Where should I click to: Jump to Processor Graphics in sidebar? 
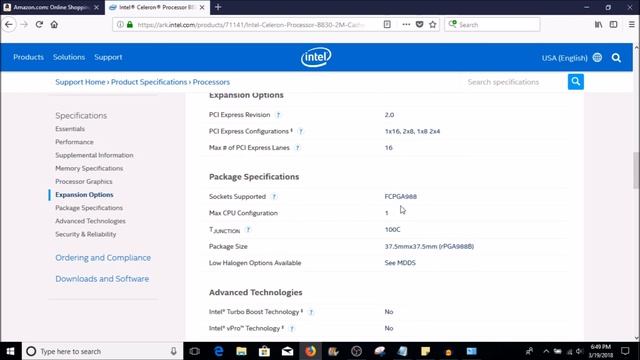[84, 181]
